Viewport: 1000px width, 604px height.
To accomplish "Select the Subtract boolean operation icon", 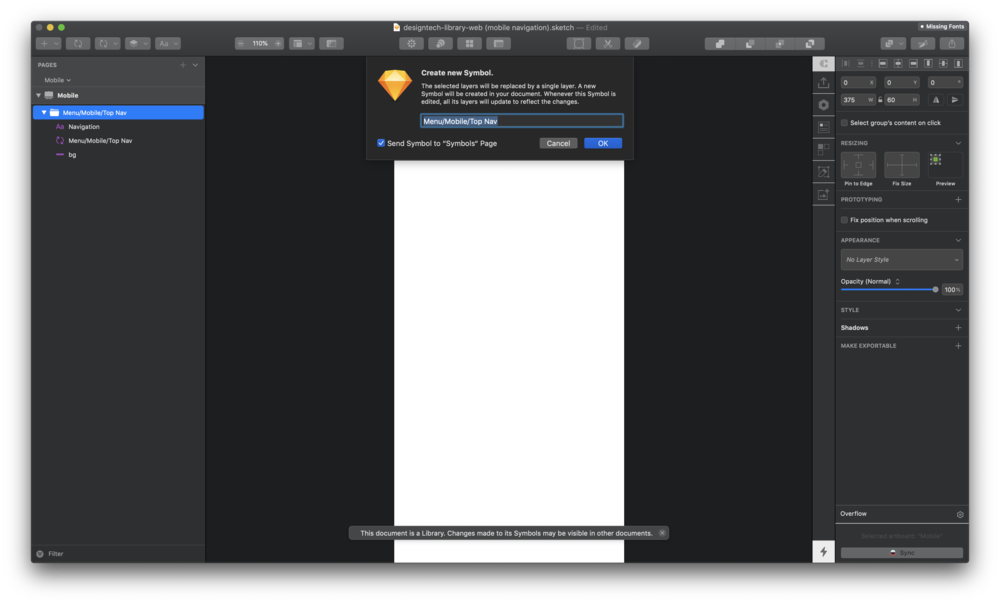I will click(x=750, y=43).
